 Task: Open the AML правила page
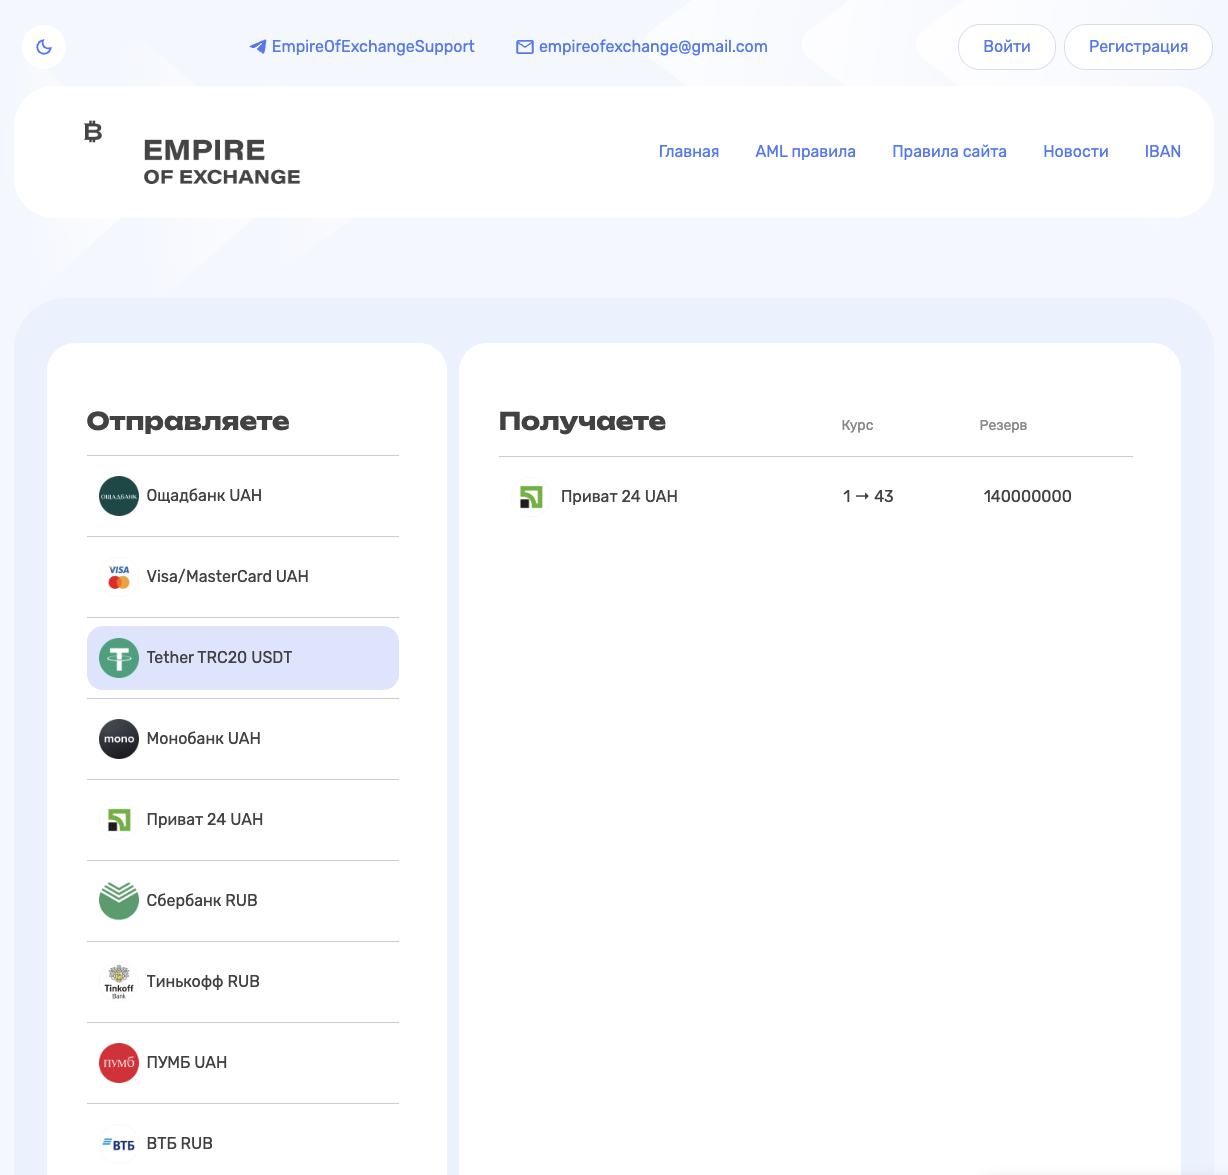click(x=805, y=152)
